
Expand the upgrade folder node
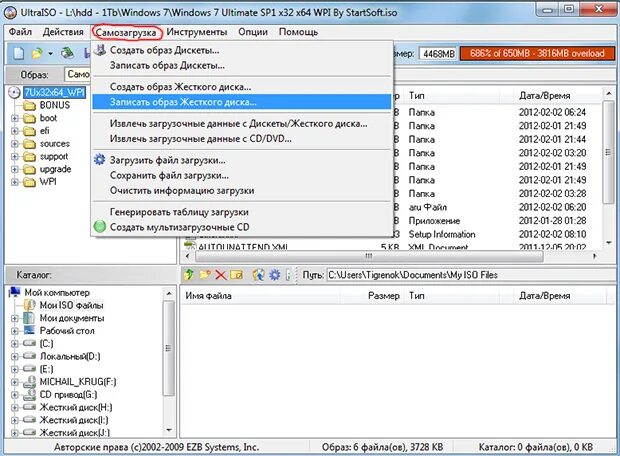[x=15, y=169]
